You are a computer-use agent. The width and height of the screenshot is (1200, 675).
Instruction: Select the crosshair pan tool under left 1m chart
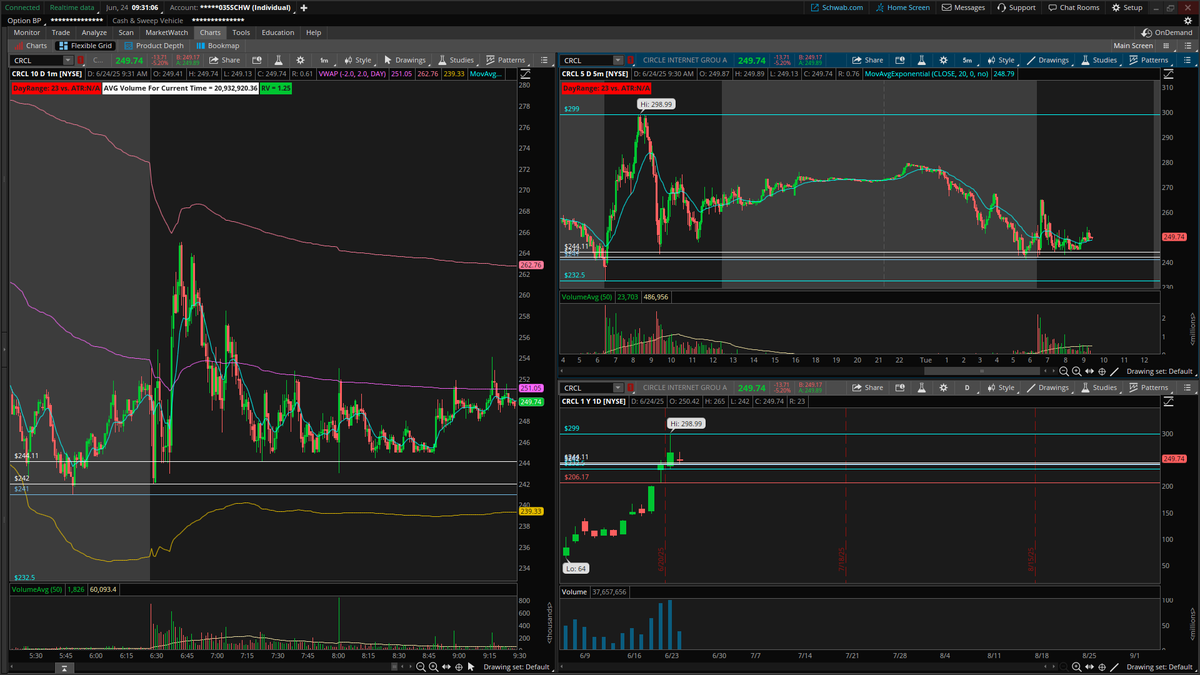point(459,667)
